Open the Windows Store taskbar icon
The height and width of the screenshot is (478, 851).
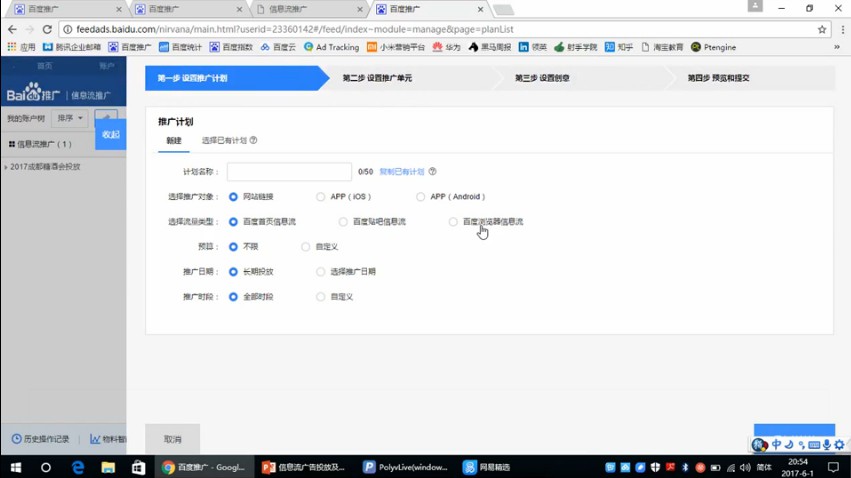click(x=138, y=467)
